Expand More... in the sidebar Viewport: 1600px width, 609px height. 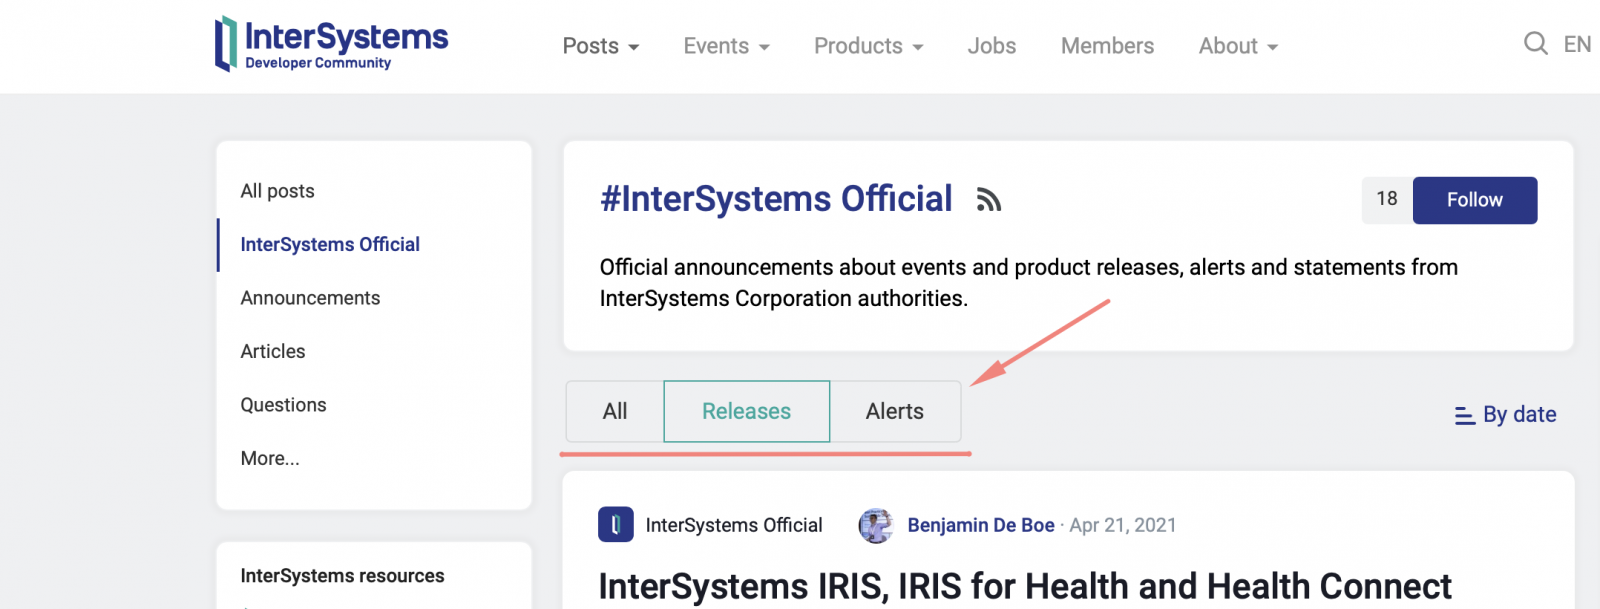coord(270,458)
